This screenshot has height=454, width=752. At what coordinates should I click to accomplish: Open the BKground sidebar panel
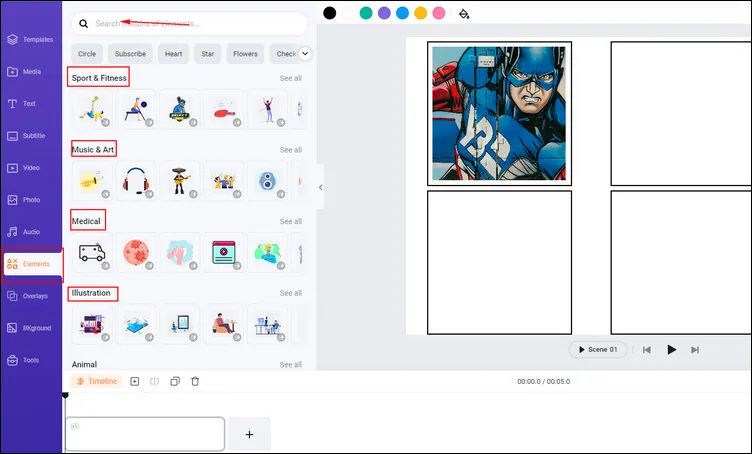click(31, 328)
